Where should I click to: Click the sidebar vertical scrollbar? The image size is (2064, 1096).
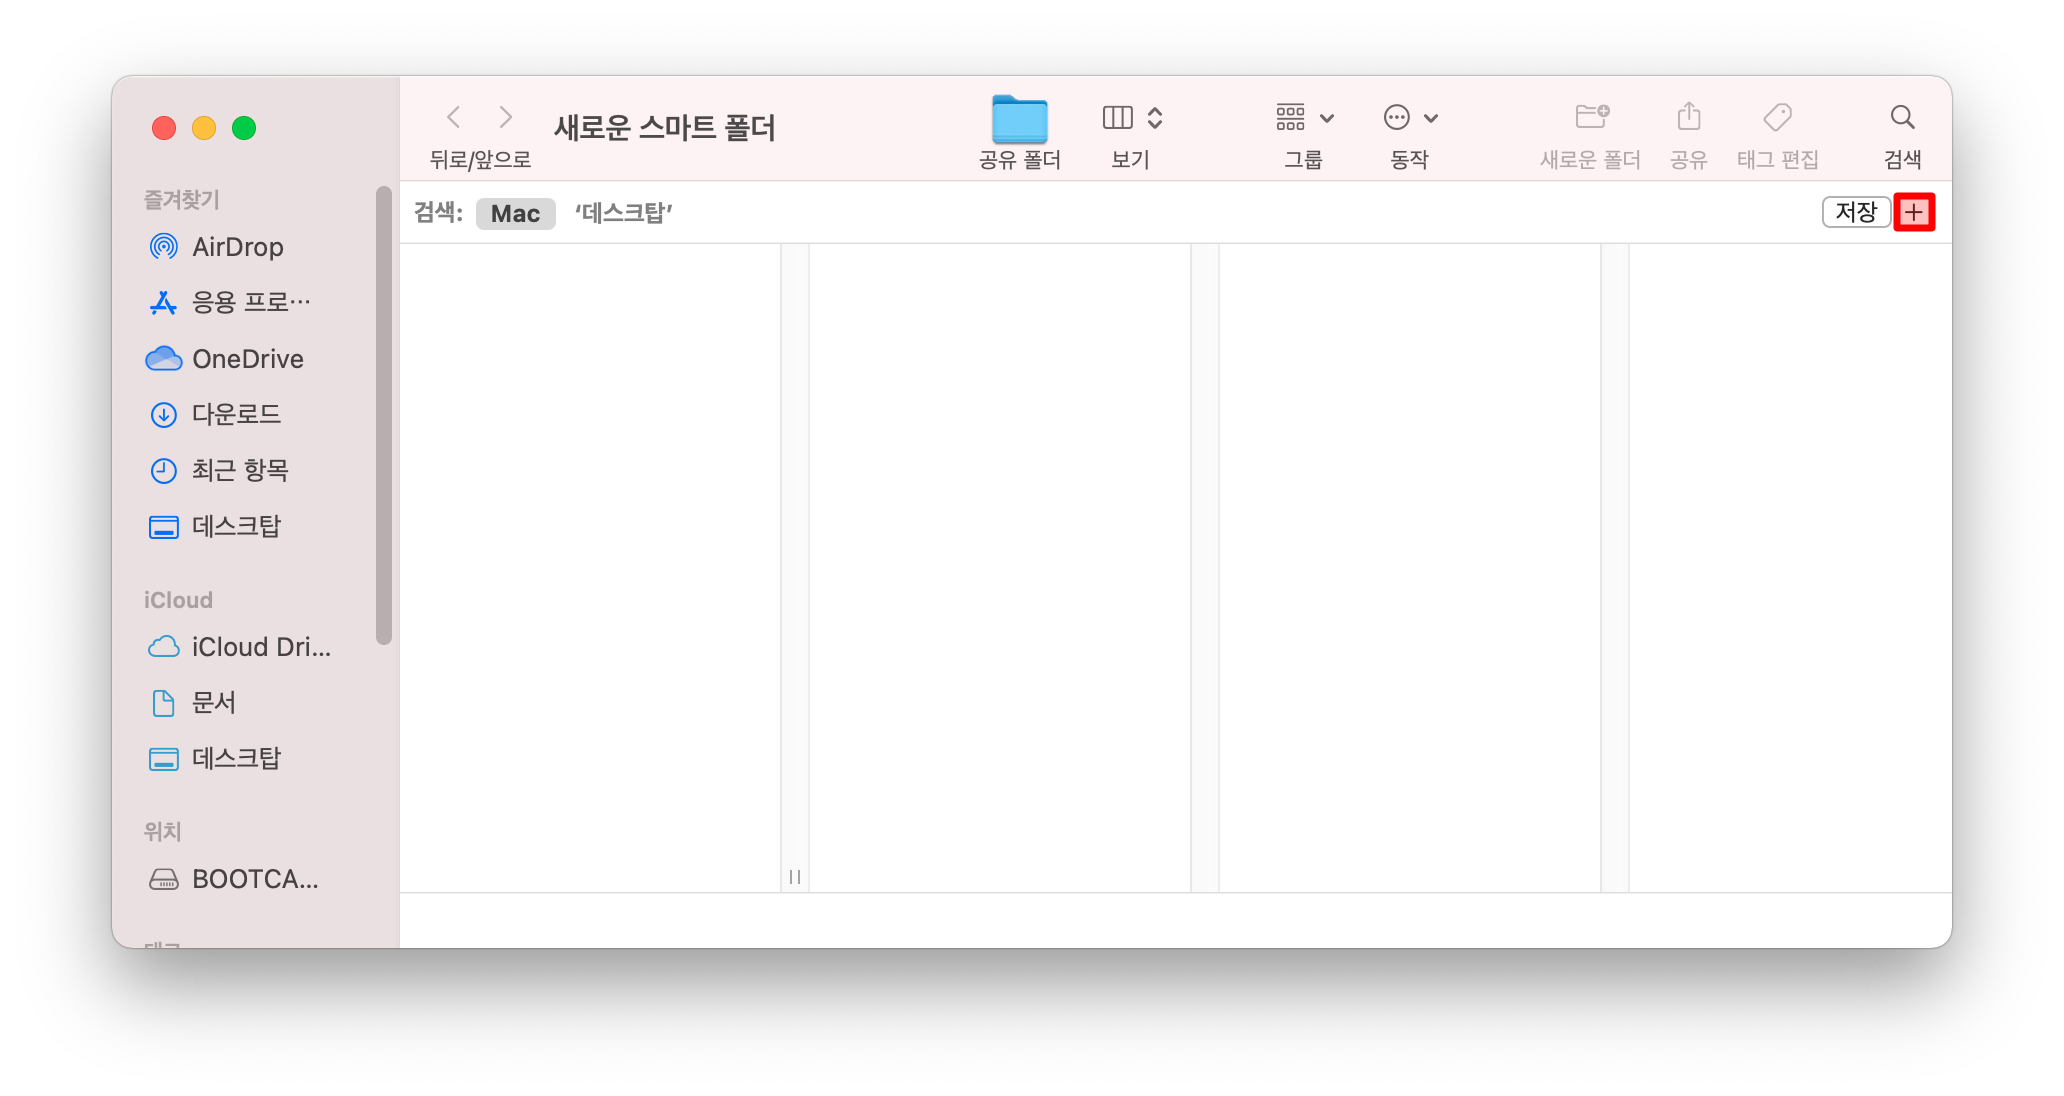(x=383, y=415)
